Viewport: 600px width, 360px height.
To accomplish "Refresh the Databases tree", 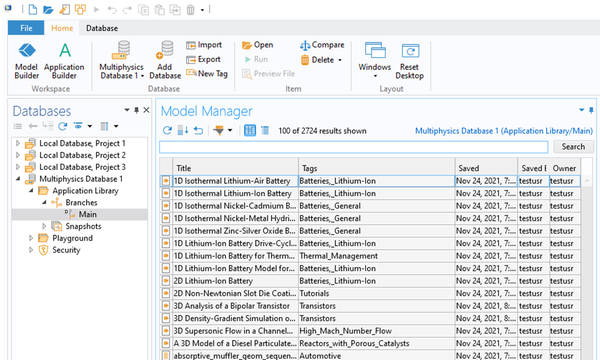I will (63, 126).
